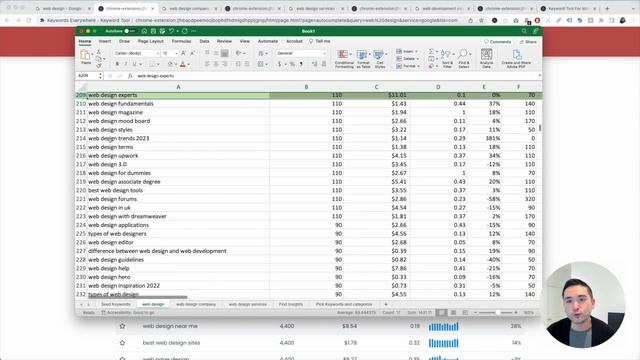This screenshot has height=360, width=640.
Task: Apply bold formatting
Action: [x=117, y=64]
